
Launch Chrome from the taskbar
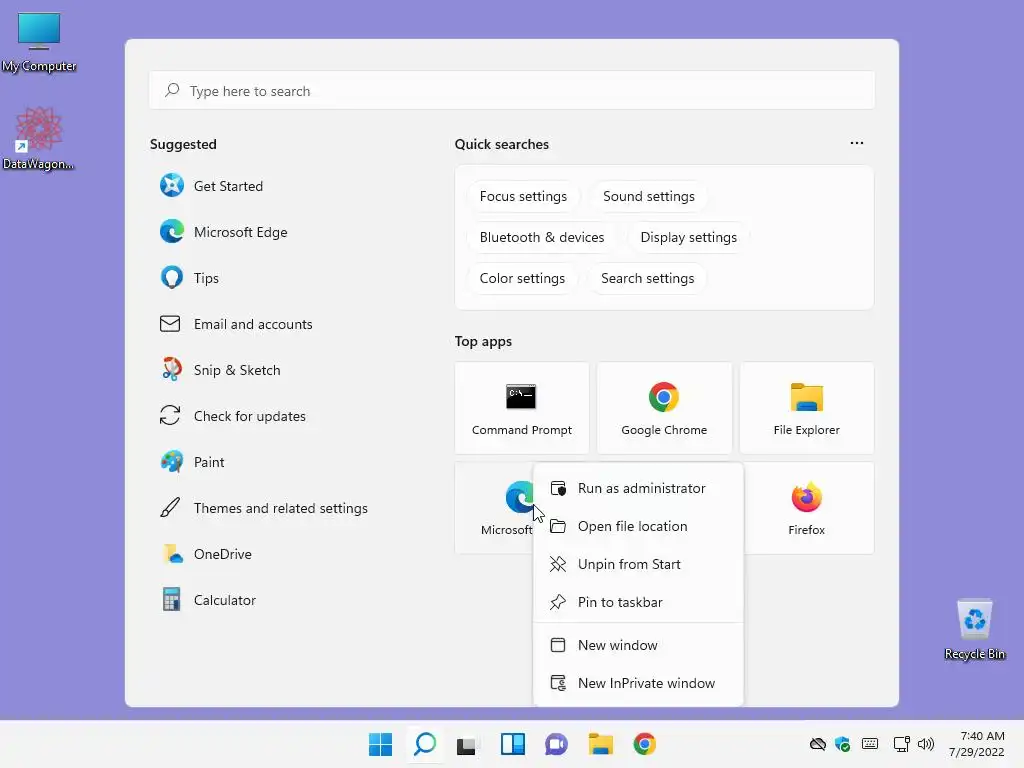pyautogui.click(x=645, y=744)
